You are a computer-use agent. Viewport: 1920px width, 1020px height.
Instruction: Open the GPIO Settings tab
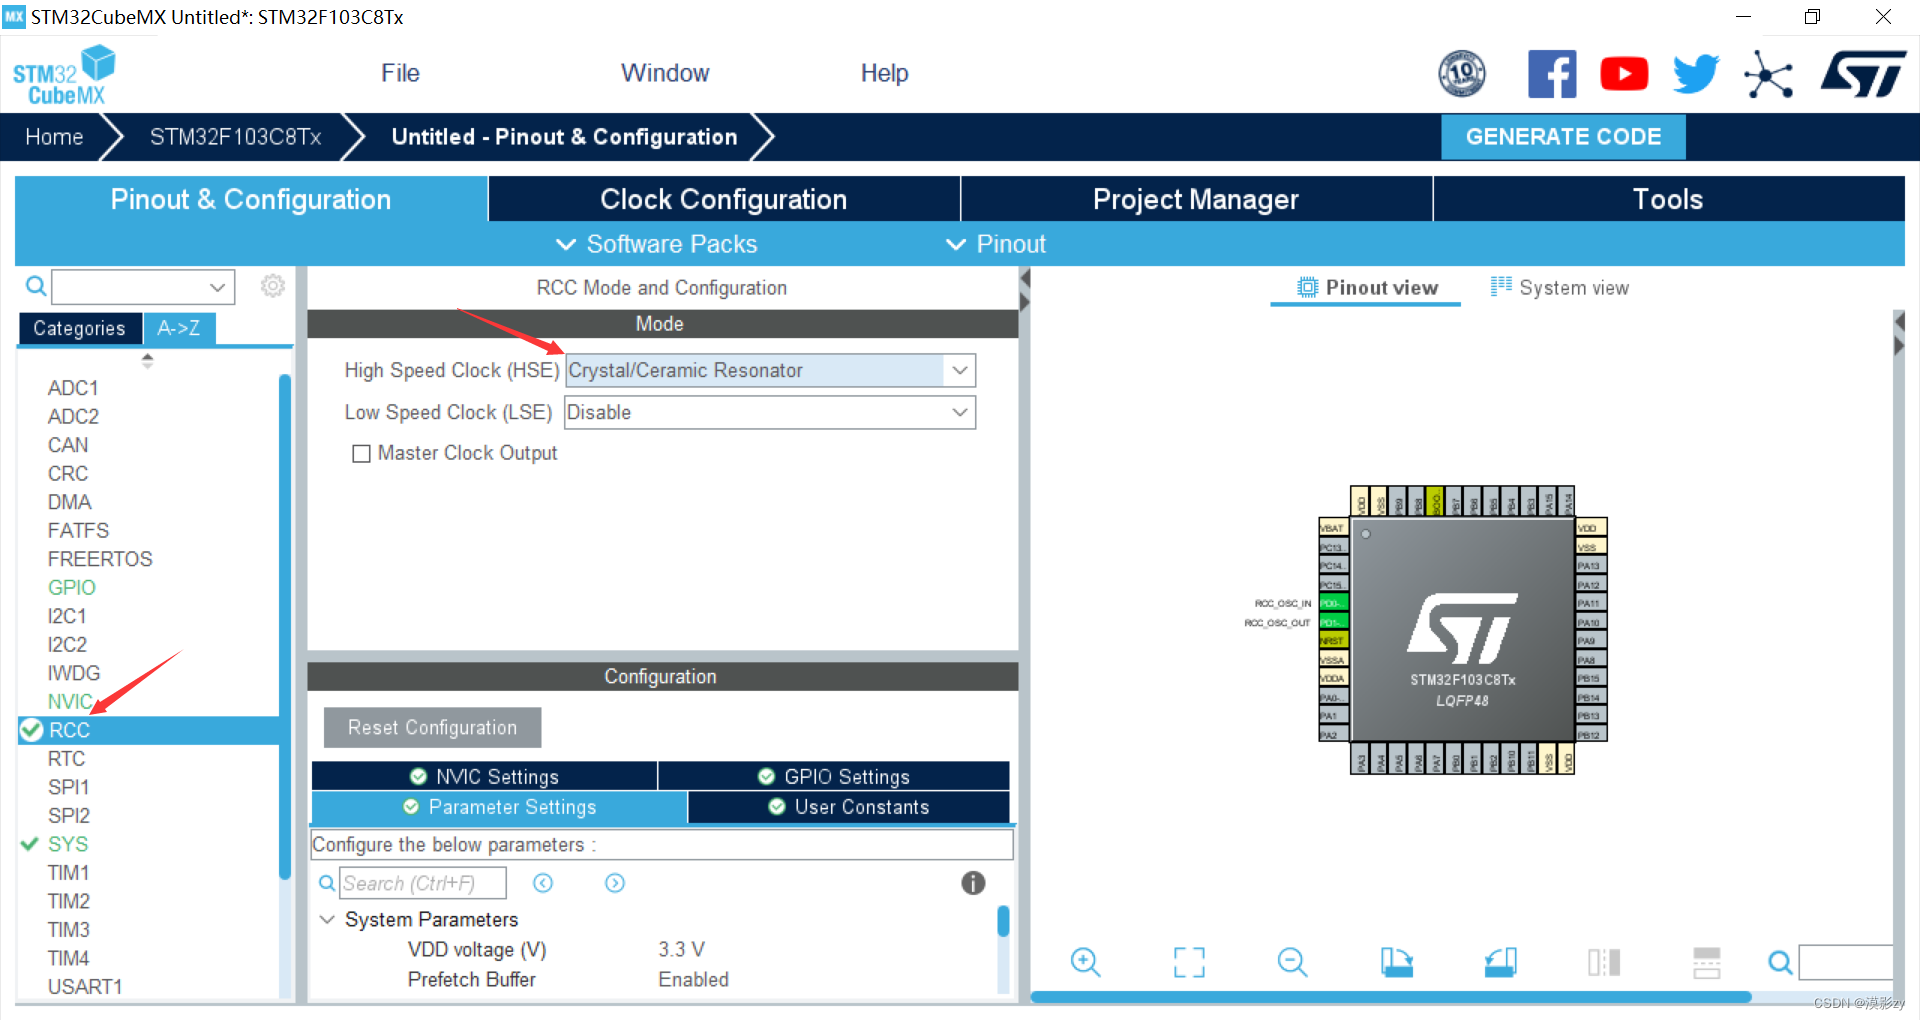[833, 776]
